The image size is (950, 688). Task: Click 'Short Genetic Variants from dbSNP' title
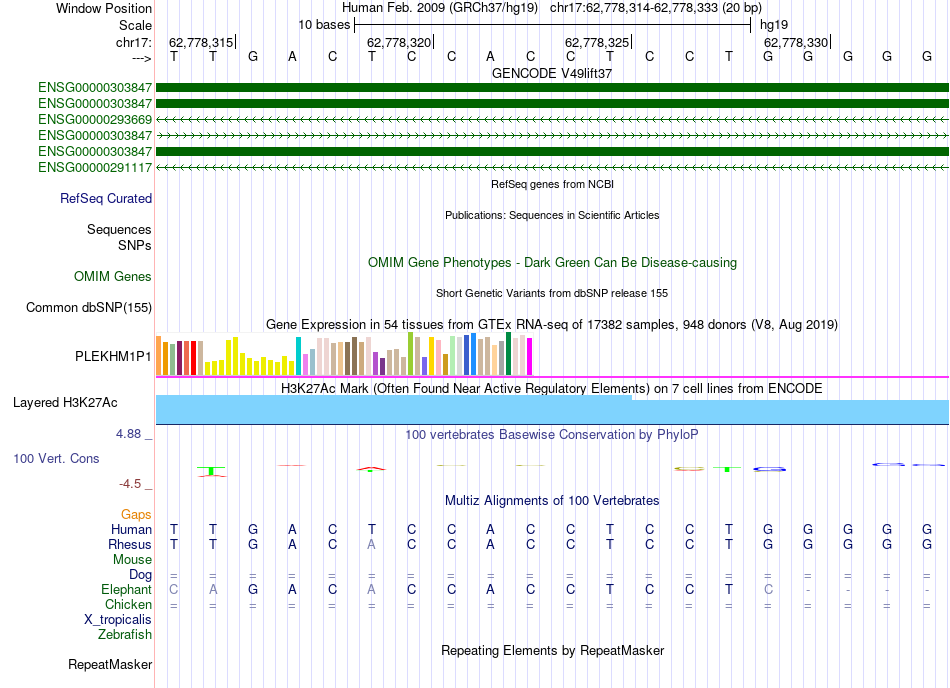552,293
